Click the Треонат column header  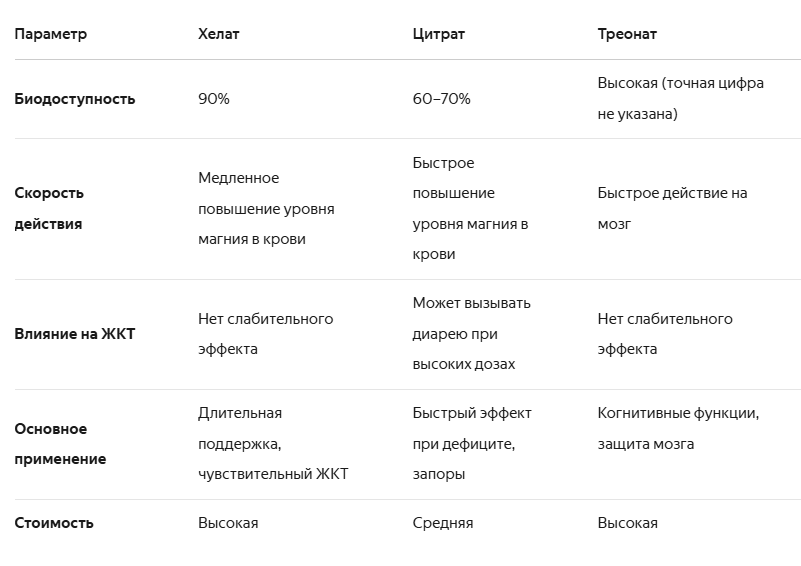(627, 34)
